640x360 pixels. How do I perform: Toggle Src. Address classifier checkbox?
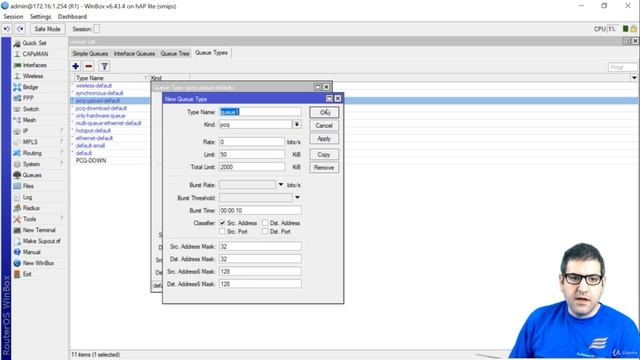pos(222,223)
